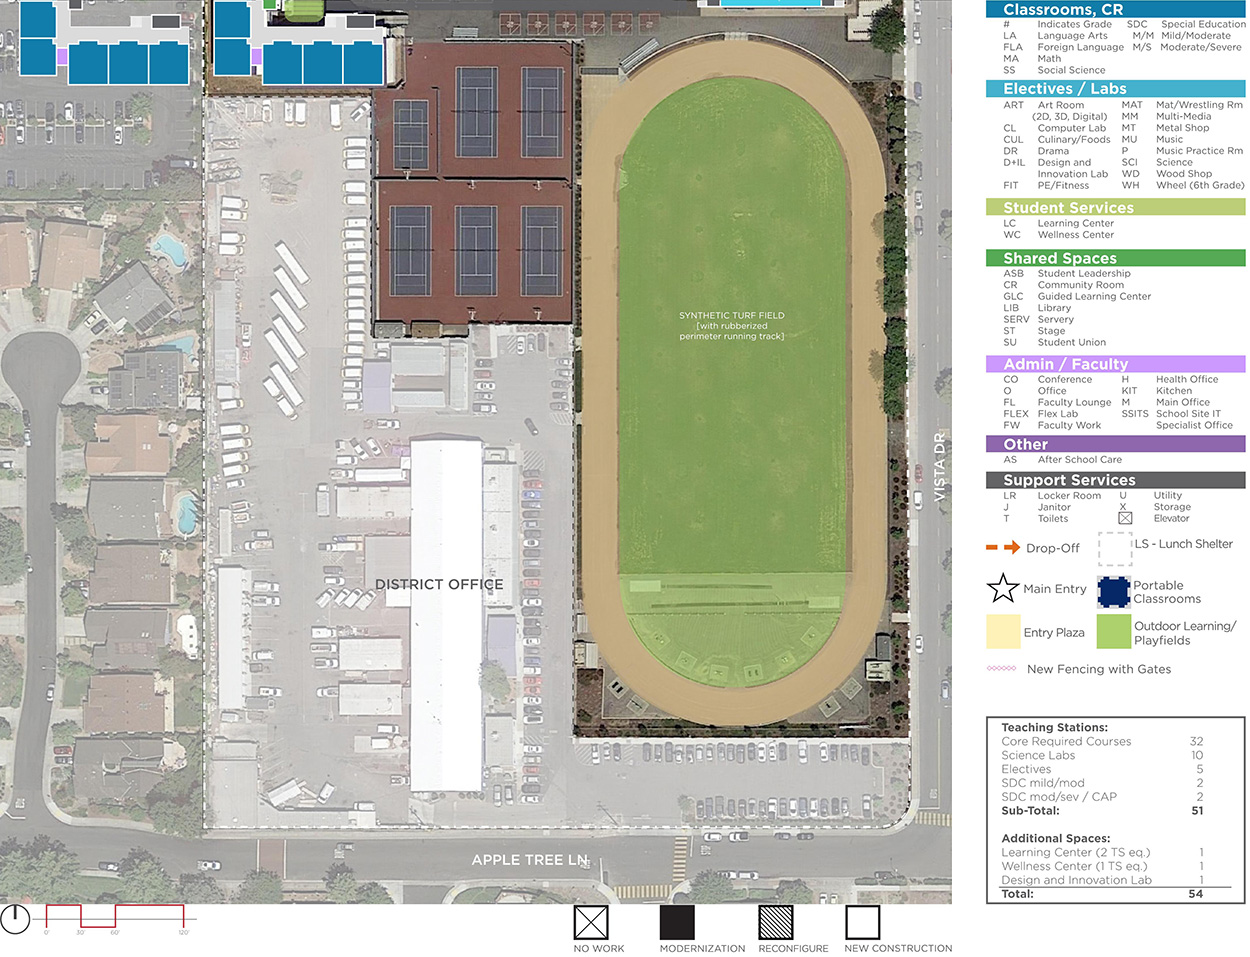Click the pink New Fencing with Gates symbol

point(1001,669)
